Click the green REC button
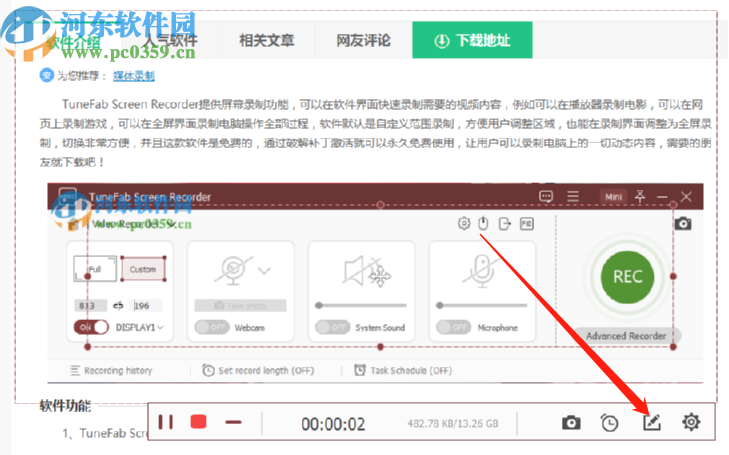This screenshot has height=455, width=729. tap(627, 277)
